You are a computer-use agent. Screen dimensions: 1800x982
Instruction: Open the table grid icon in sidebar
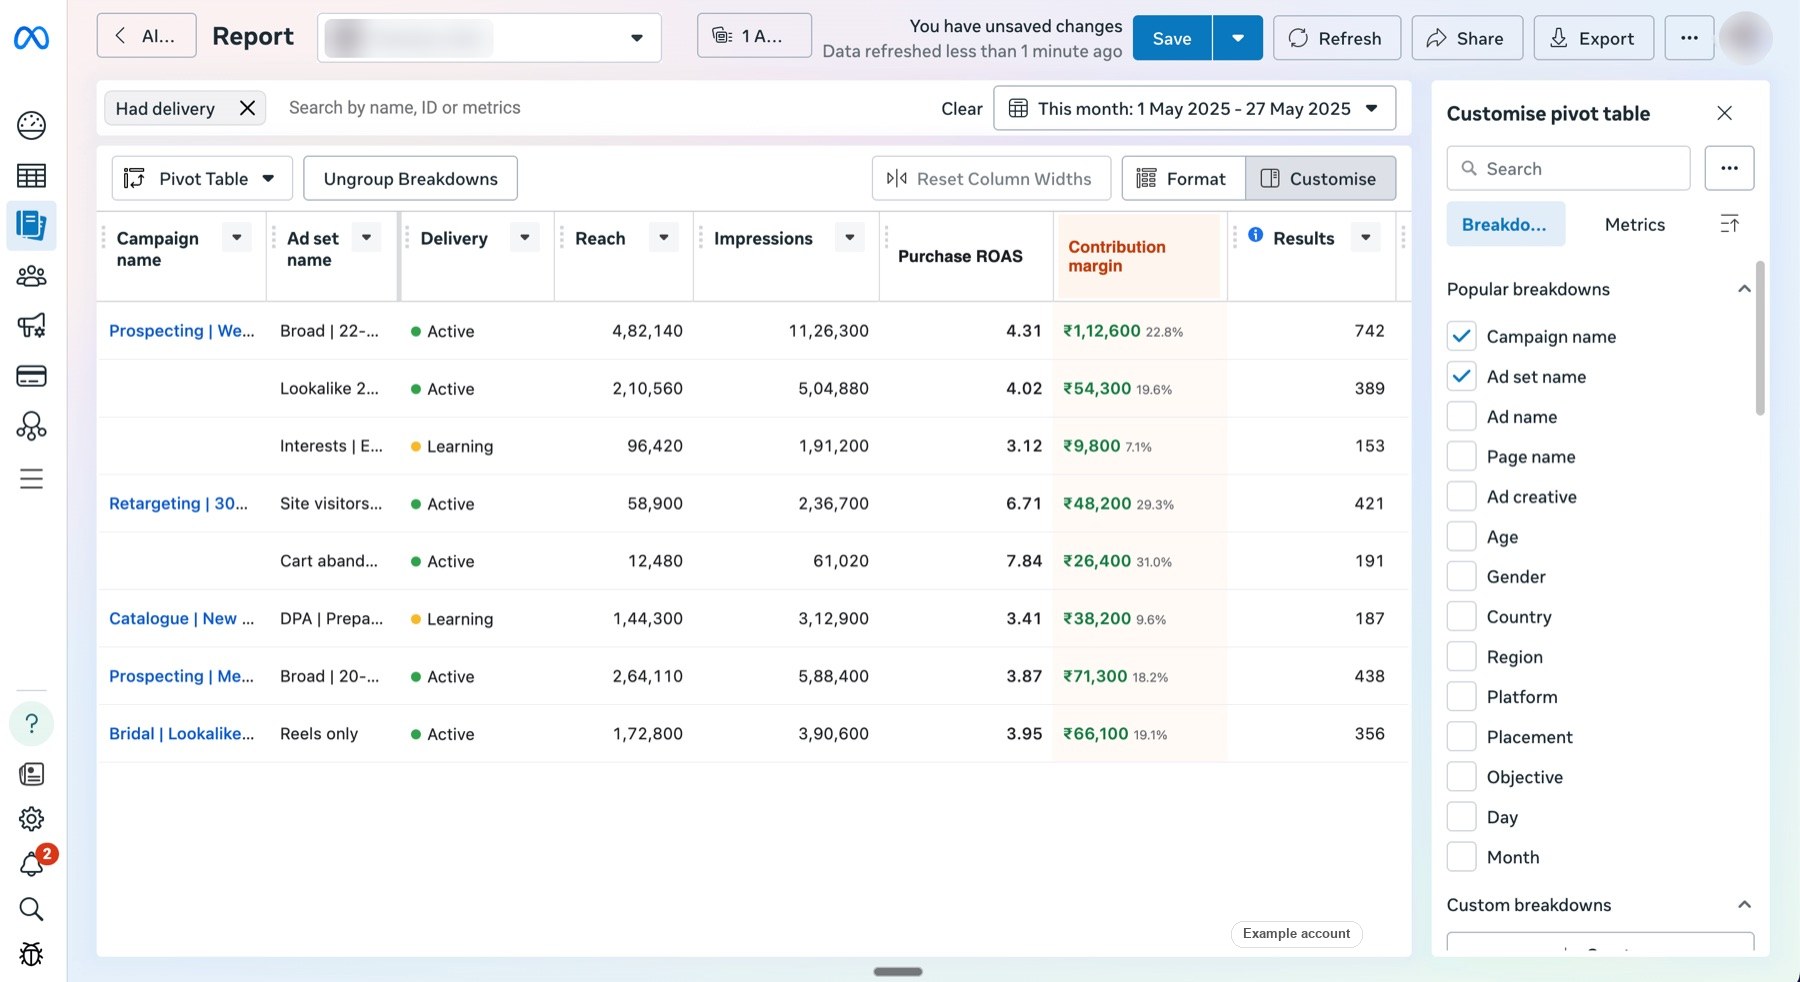coord(31,176)
